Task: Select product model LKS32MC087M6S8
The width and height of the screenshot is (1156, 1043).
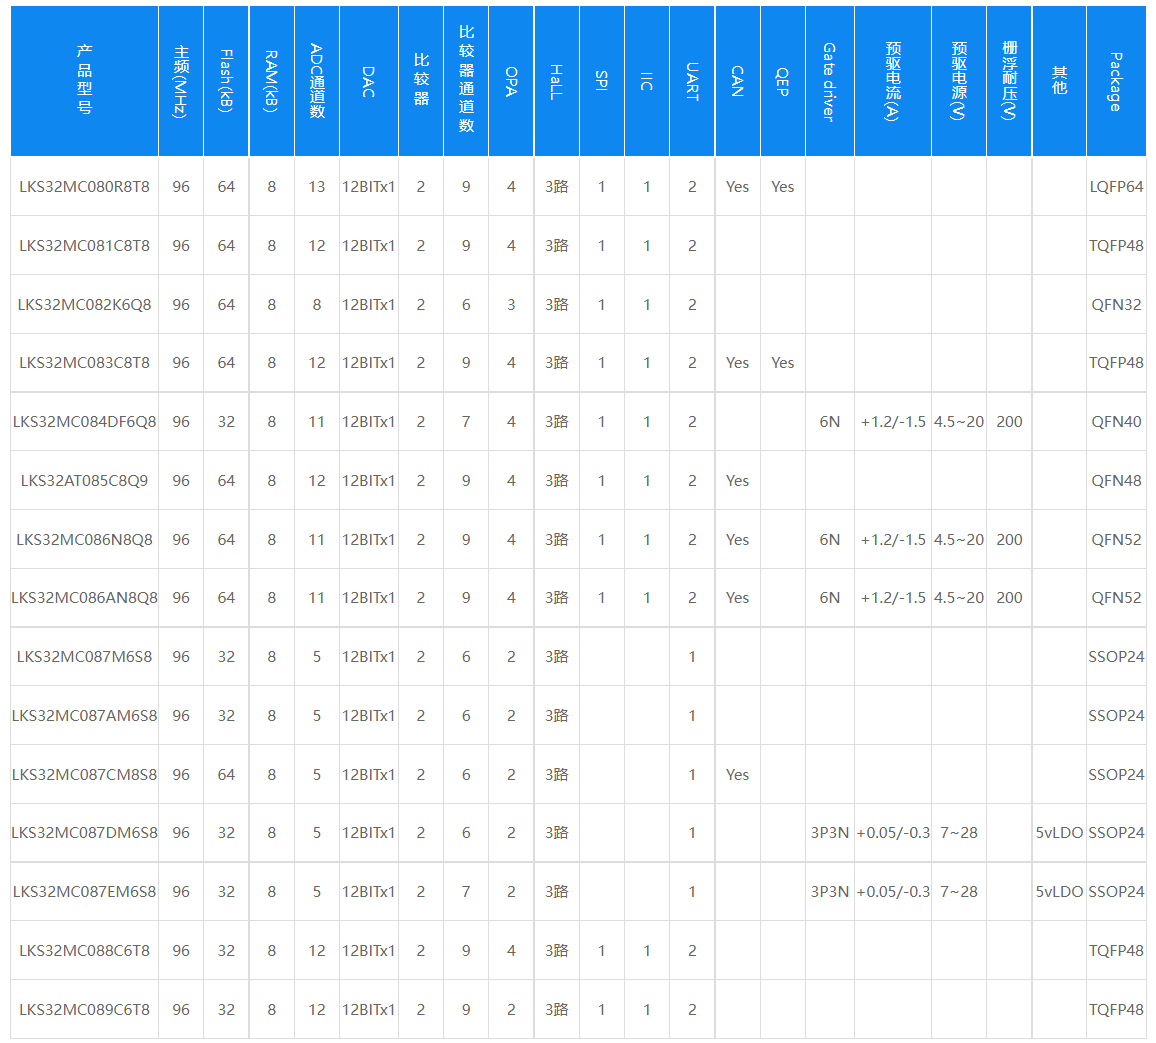Action: click(x=84, y=657)
